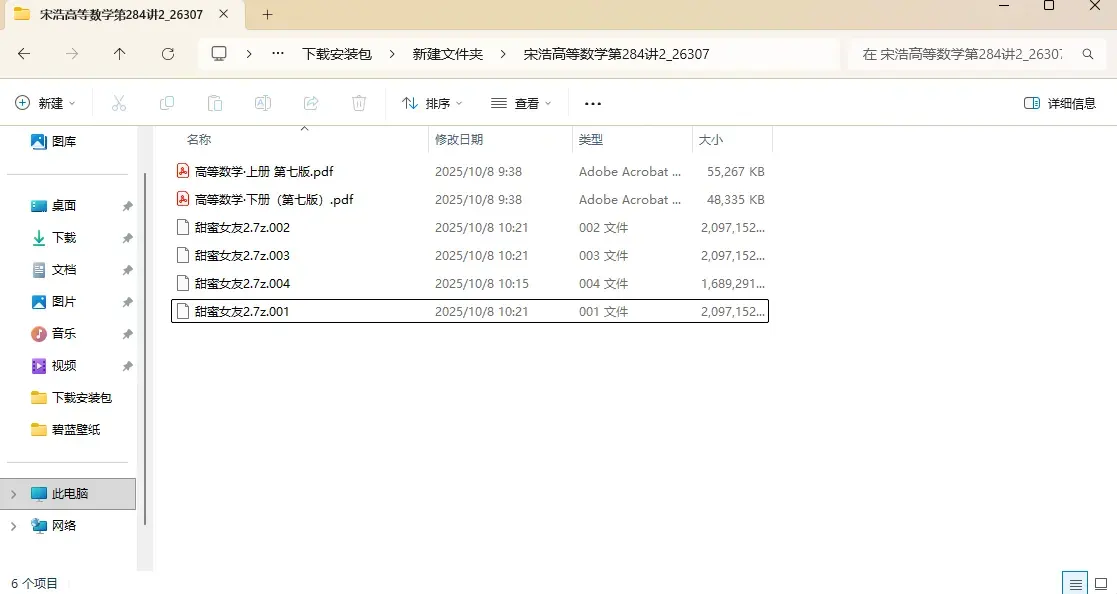Click the sidebar vertical scrollbar

[145, 349]
